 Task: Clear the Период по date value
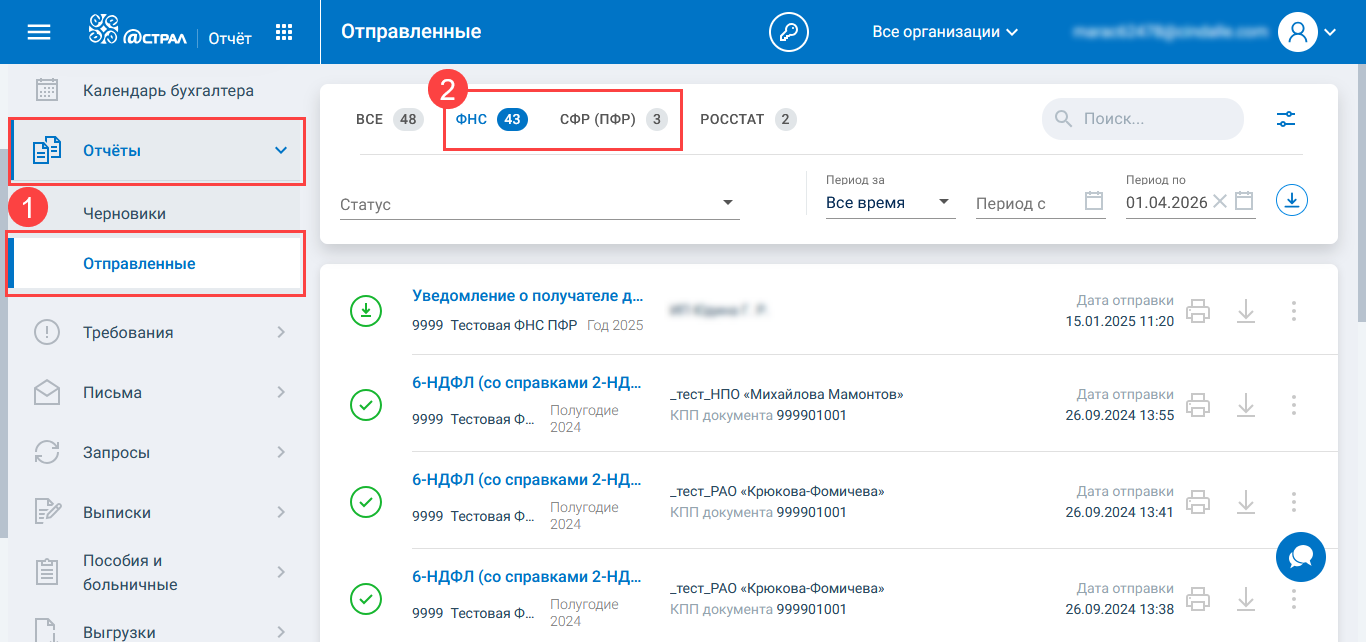tap(1219, 202)
